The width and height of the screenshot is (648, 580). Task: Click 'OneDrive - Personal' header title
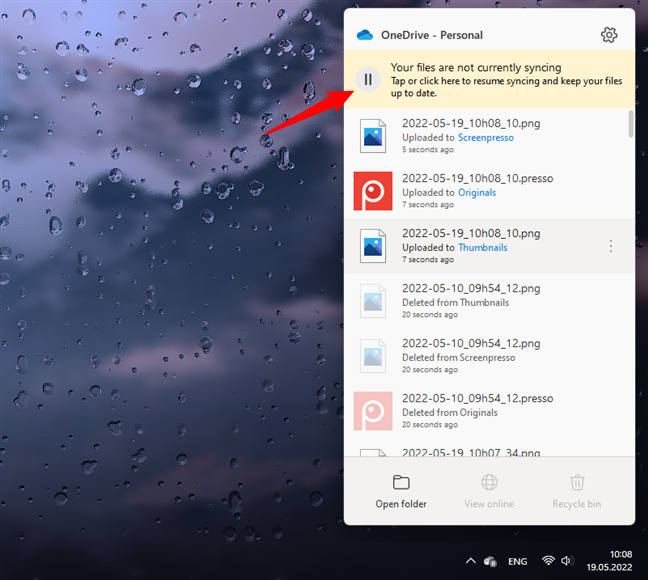point(431,35)
